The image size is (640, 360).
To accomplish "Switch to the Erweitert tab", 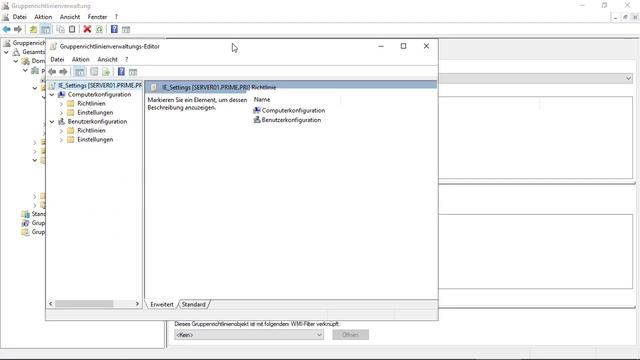I will tap(162, 304).
